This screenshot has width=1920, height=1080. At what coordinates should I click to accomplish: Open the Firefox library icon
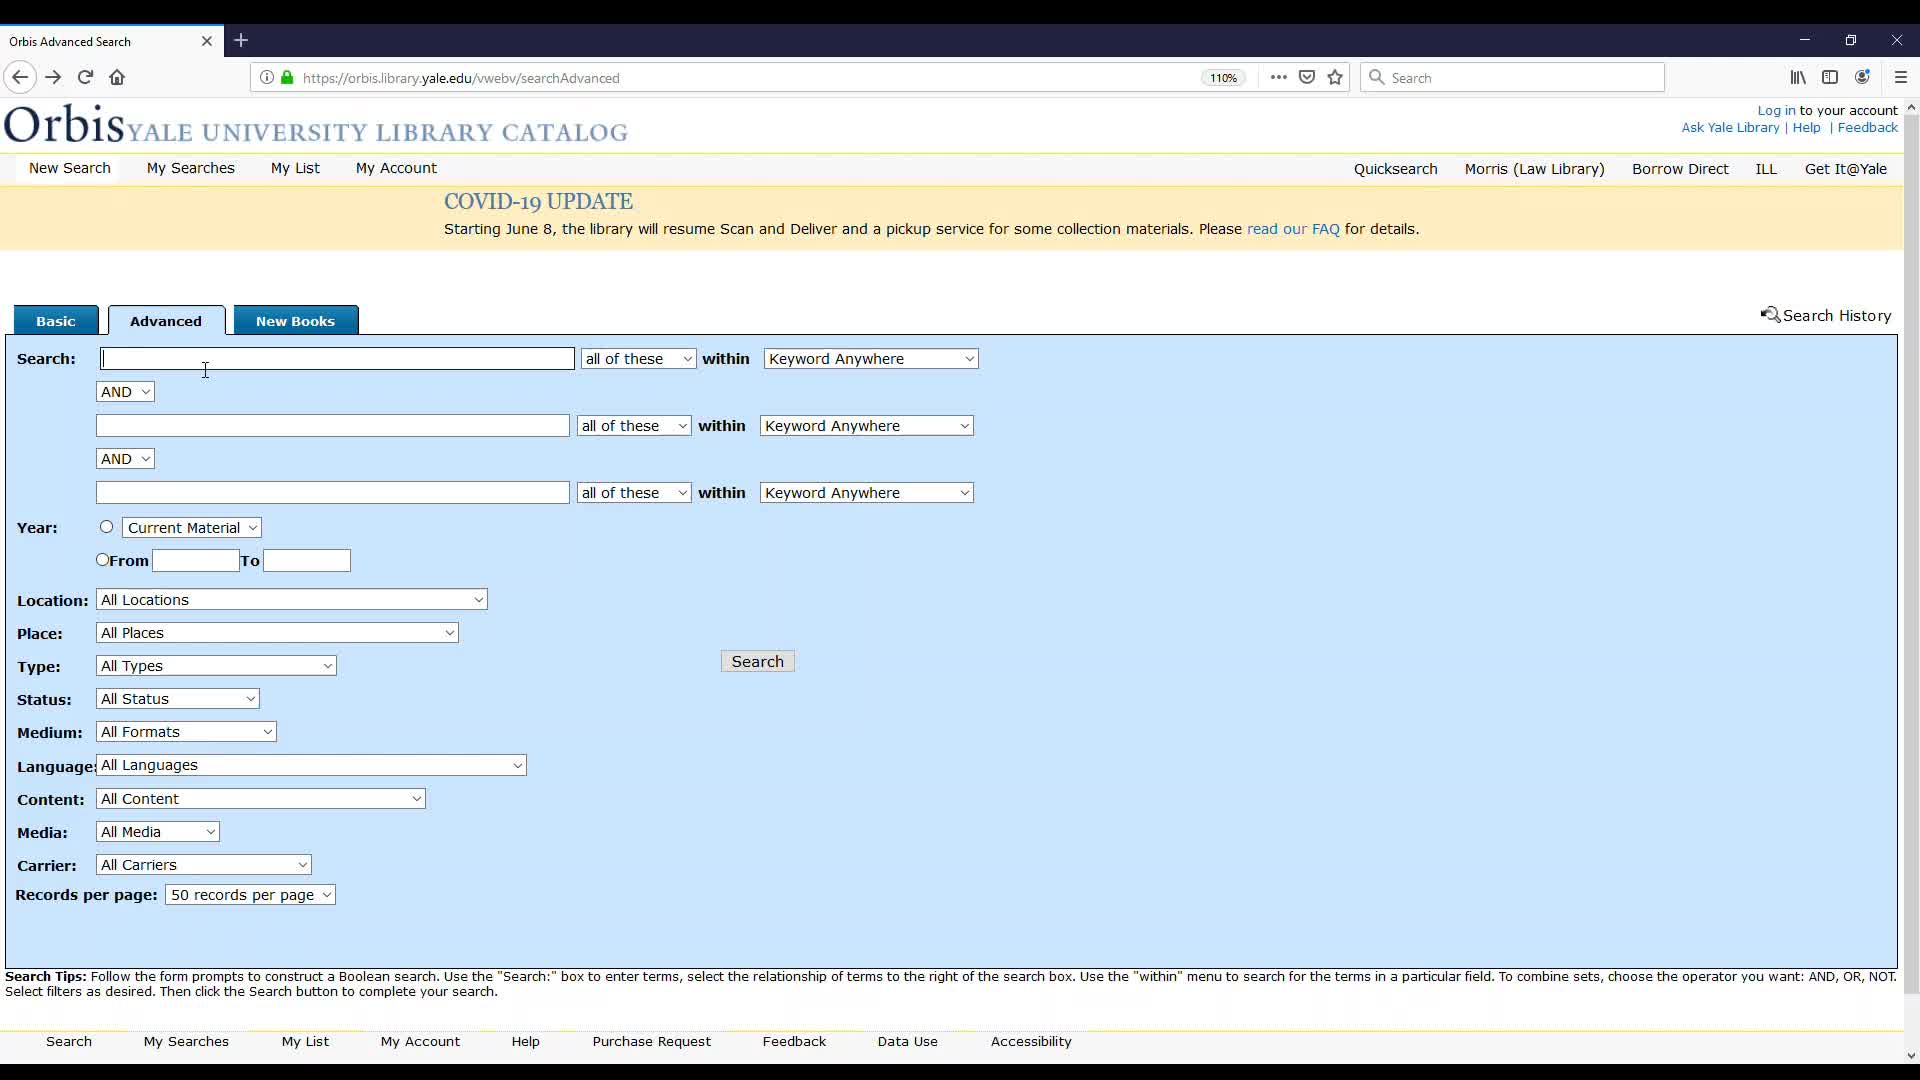[x=1798, y=77]
